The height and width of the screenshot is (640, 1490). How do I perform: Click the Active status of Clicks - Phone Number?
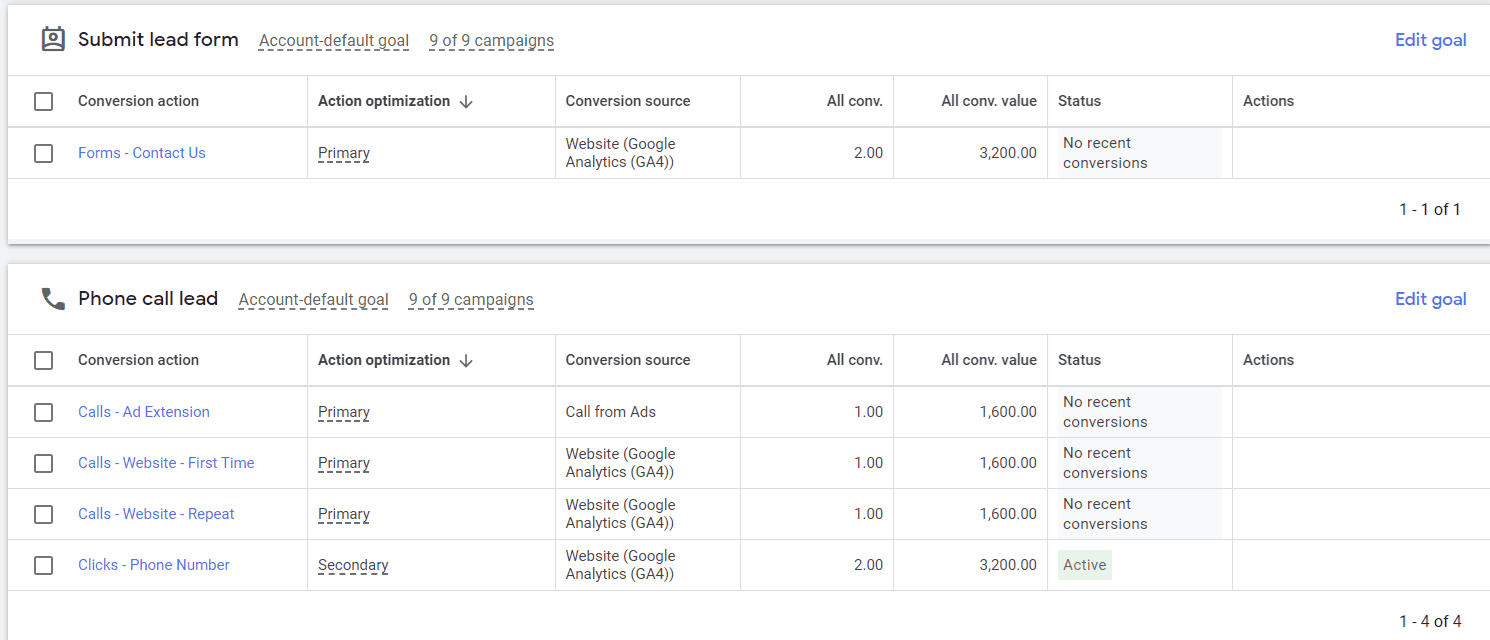click(1085, 565)
